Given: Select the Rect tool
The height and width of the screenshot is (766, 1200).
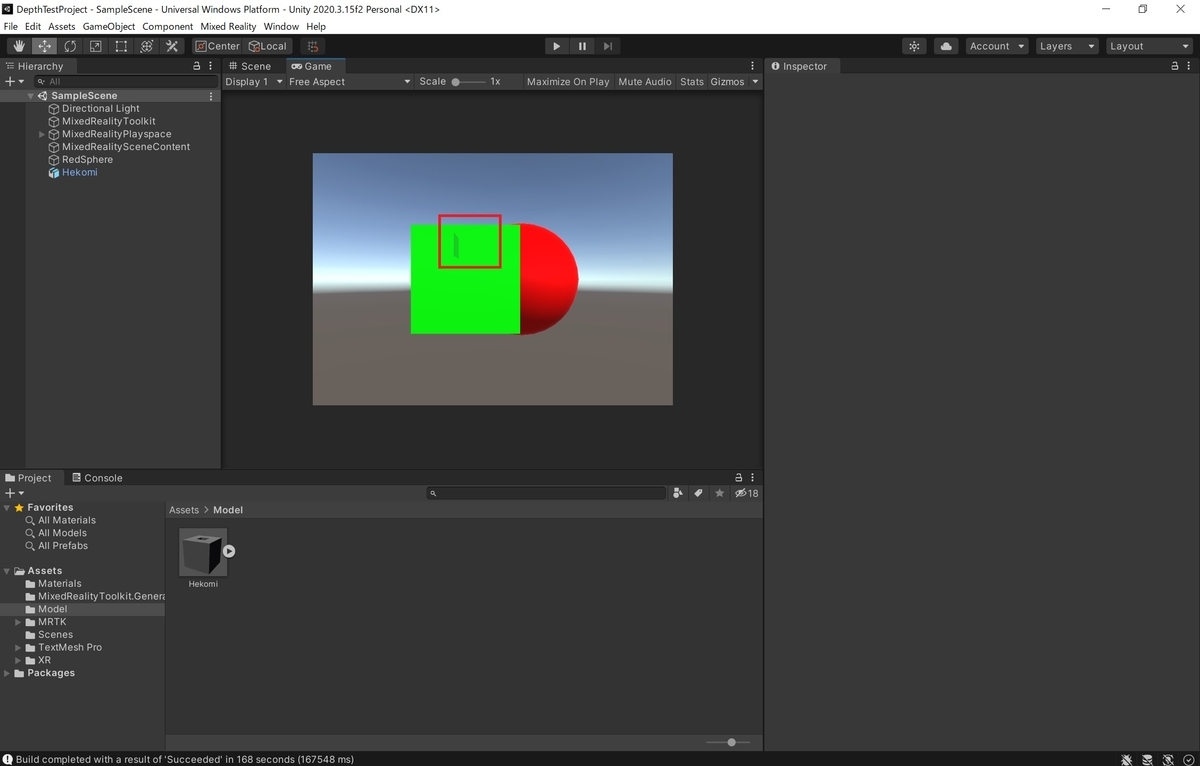Looking at the screenshot, I should tap(121, 46).
